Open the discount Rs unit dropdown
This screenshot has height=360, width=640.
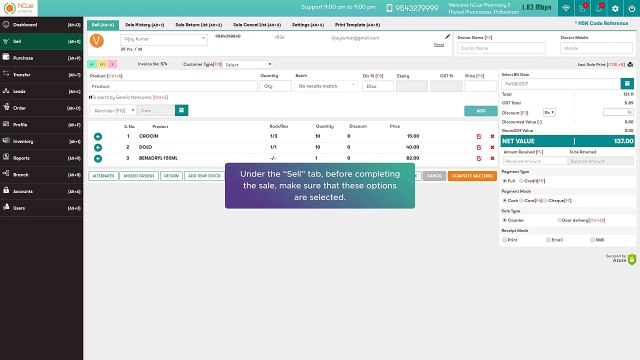(549, 112)
